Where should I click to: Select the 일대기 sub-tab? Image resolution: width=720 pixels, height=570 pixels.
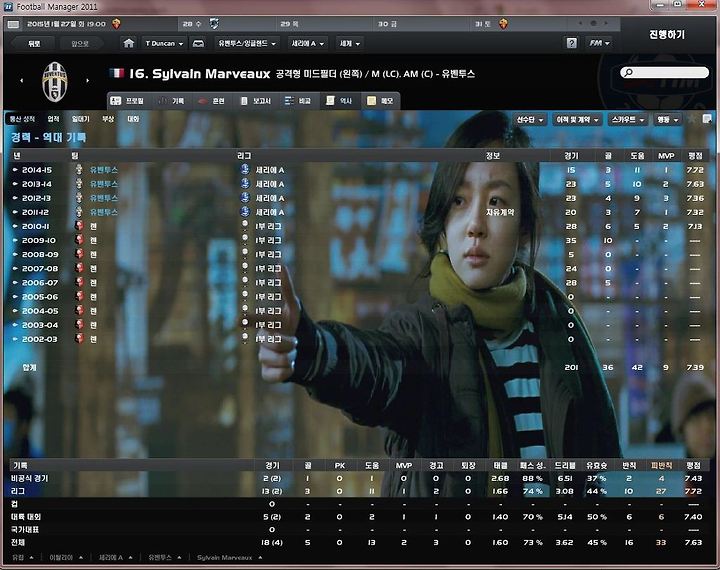pyautogui.click(x=81, y=119)
